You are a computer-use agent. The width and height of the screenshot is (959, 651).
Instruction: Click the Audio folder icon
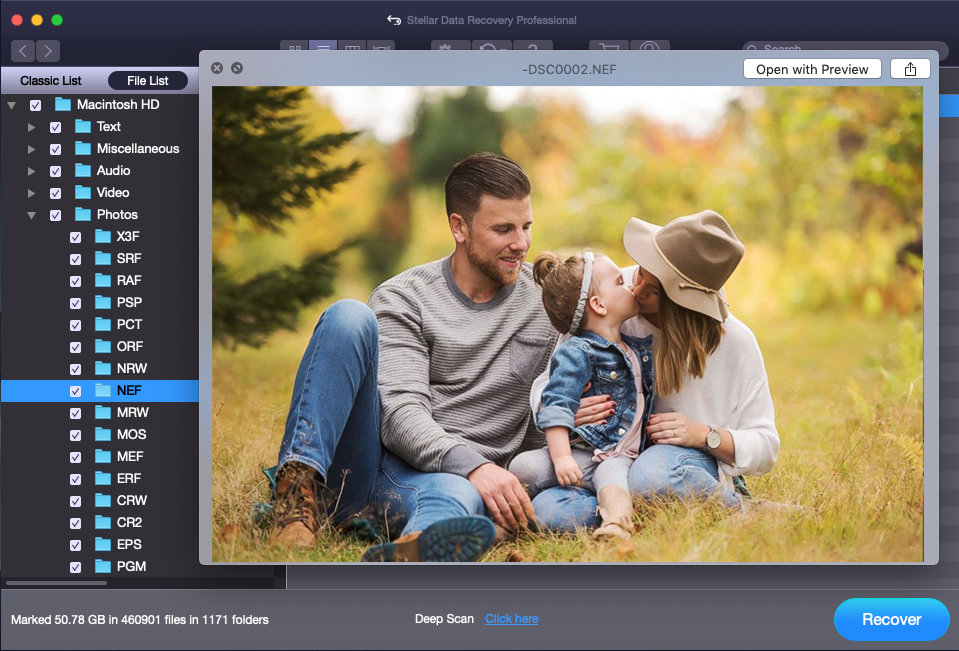coord(83,171)
